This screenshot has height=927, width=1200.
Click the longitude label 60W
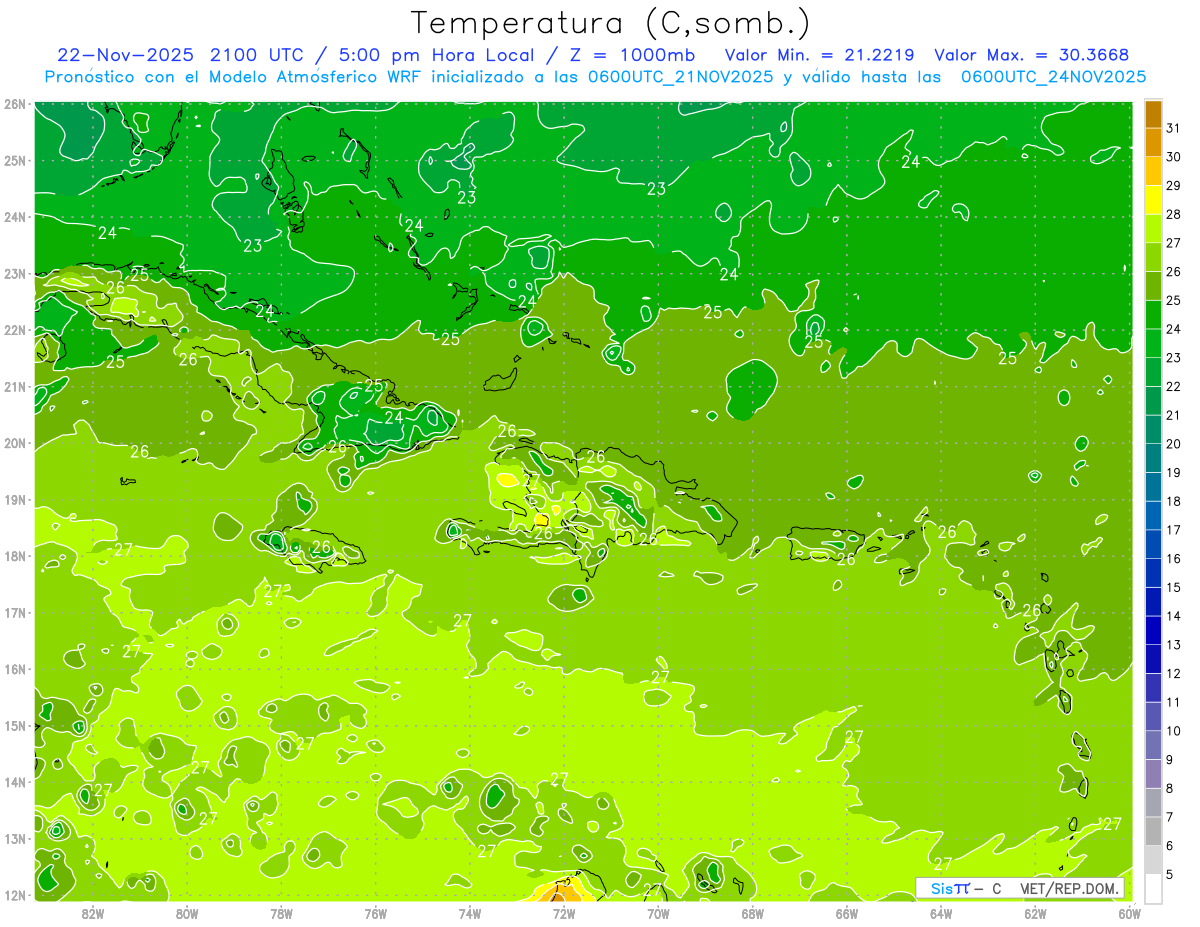(1130, 912)
